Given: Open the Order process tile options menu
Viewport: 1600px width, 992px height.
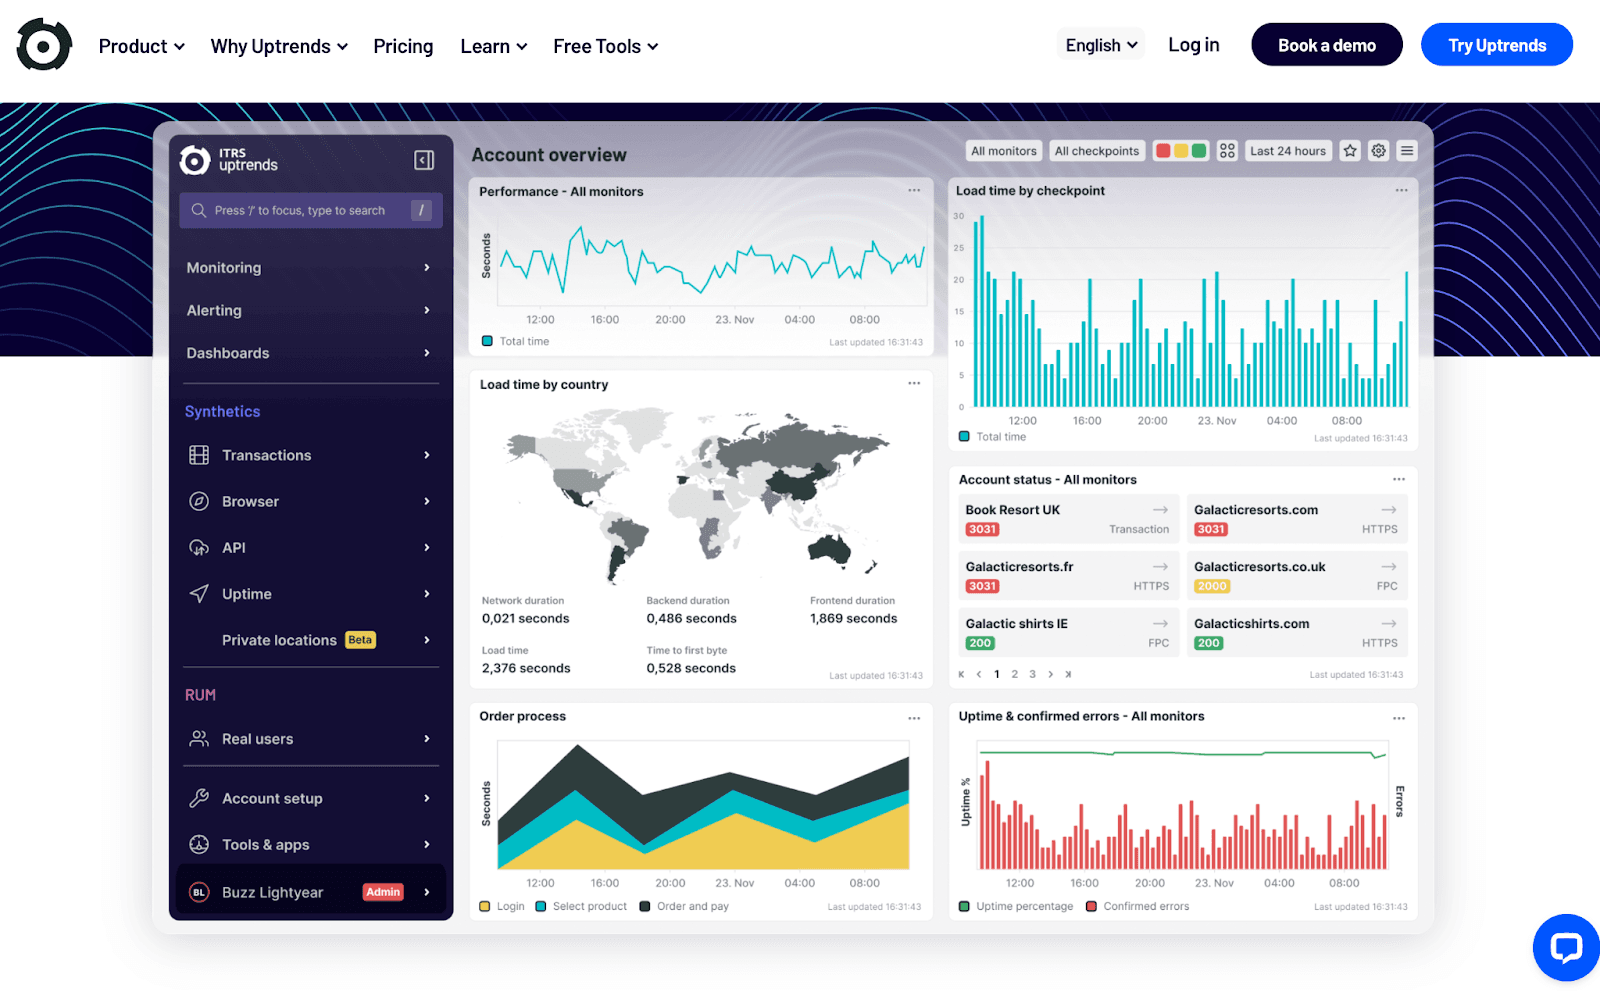Looking at the screenshot, I should point(914,718).
